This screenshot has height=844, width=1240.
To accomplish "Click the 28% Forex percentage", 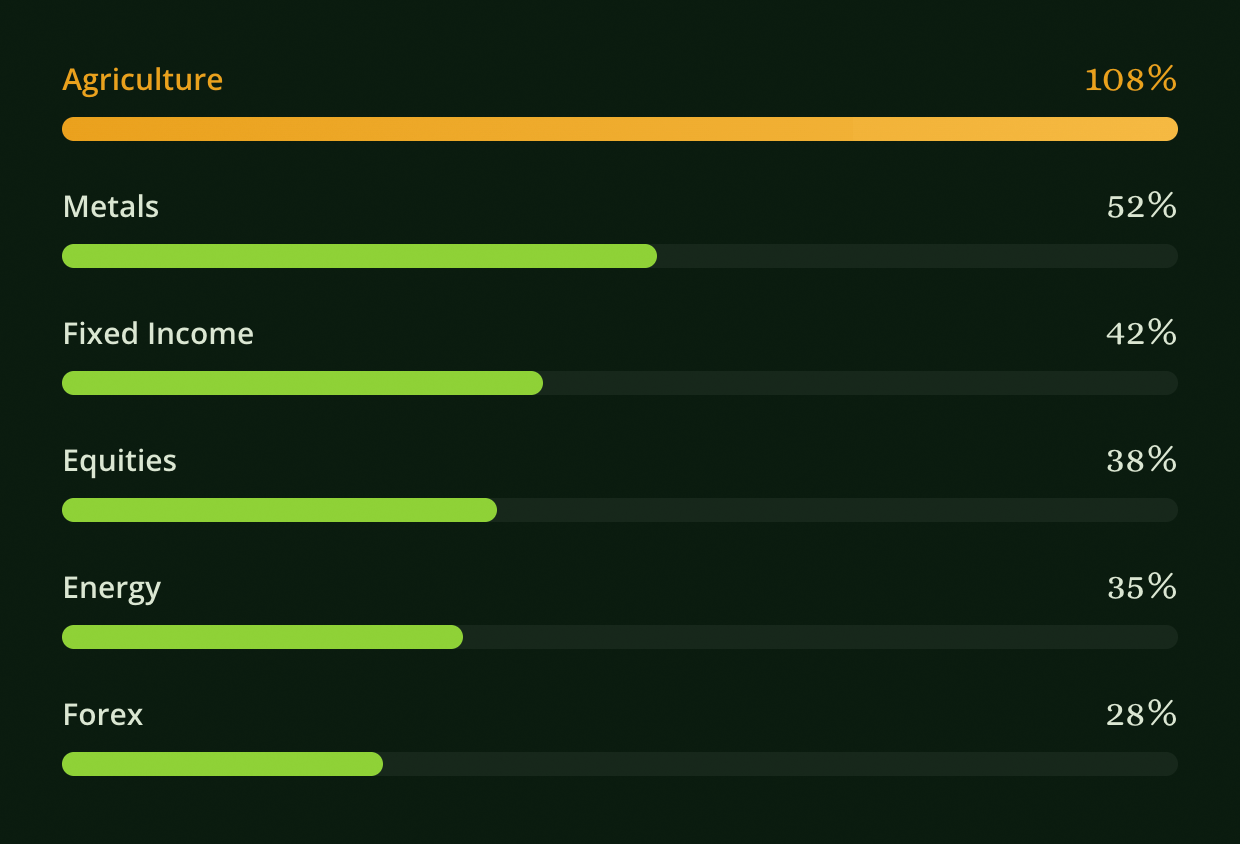I will (x=1142, y=714).
